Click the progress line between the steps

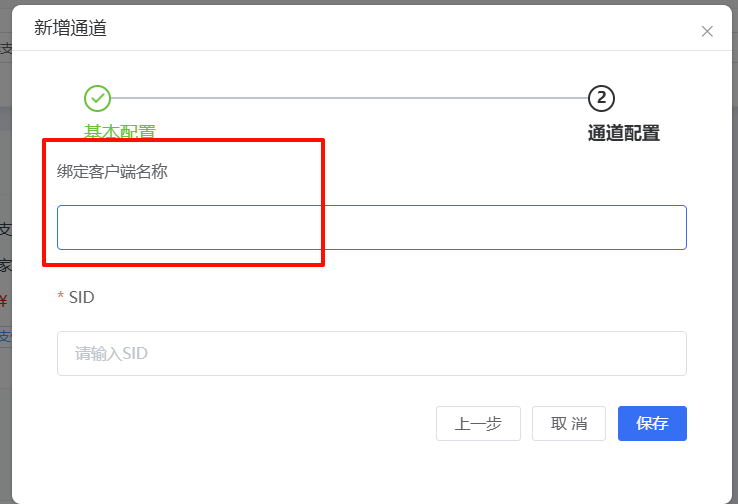[349, 98]
